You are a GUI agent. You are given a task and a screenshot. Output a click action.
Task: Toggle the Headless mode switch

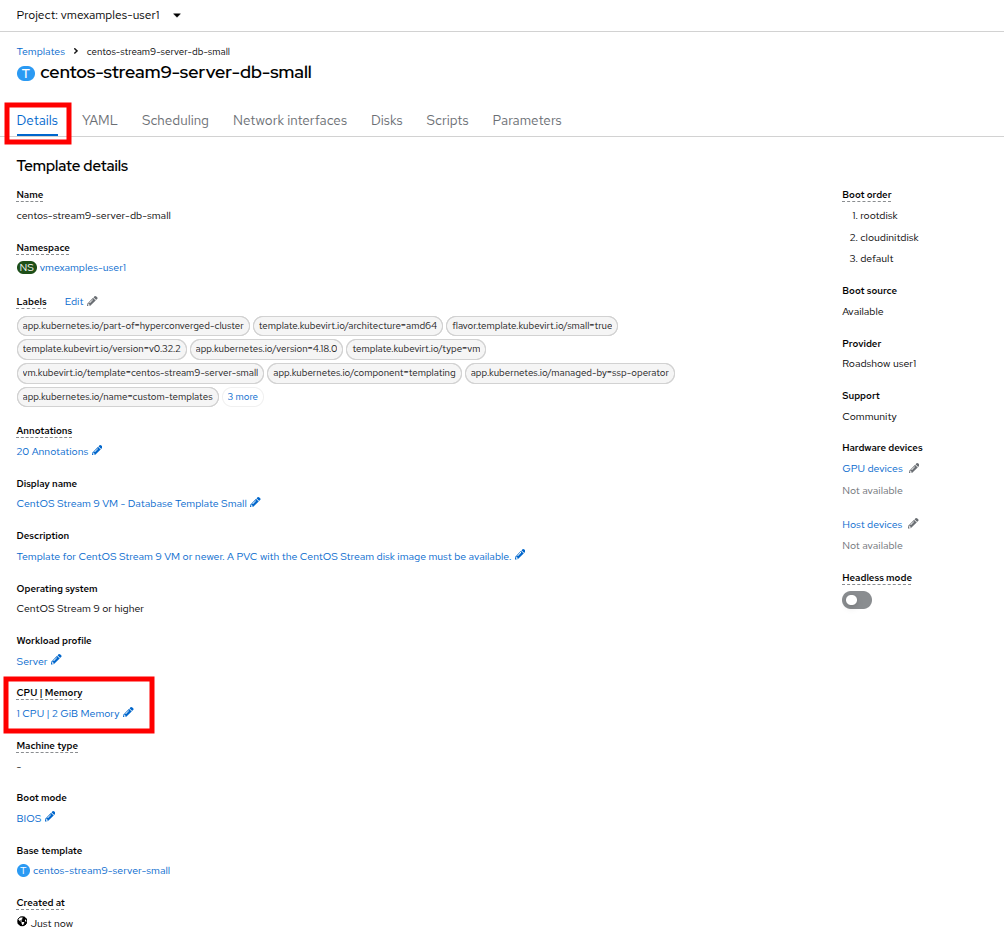(857, 600)
